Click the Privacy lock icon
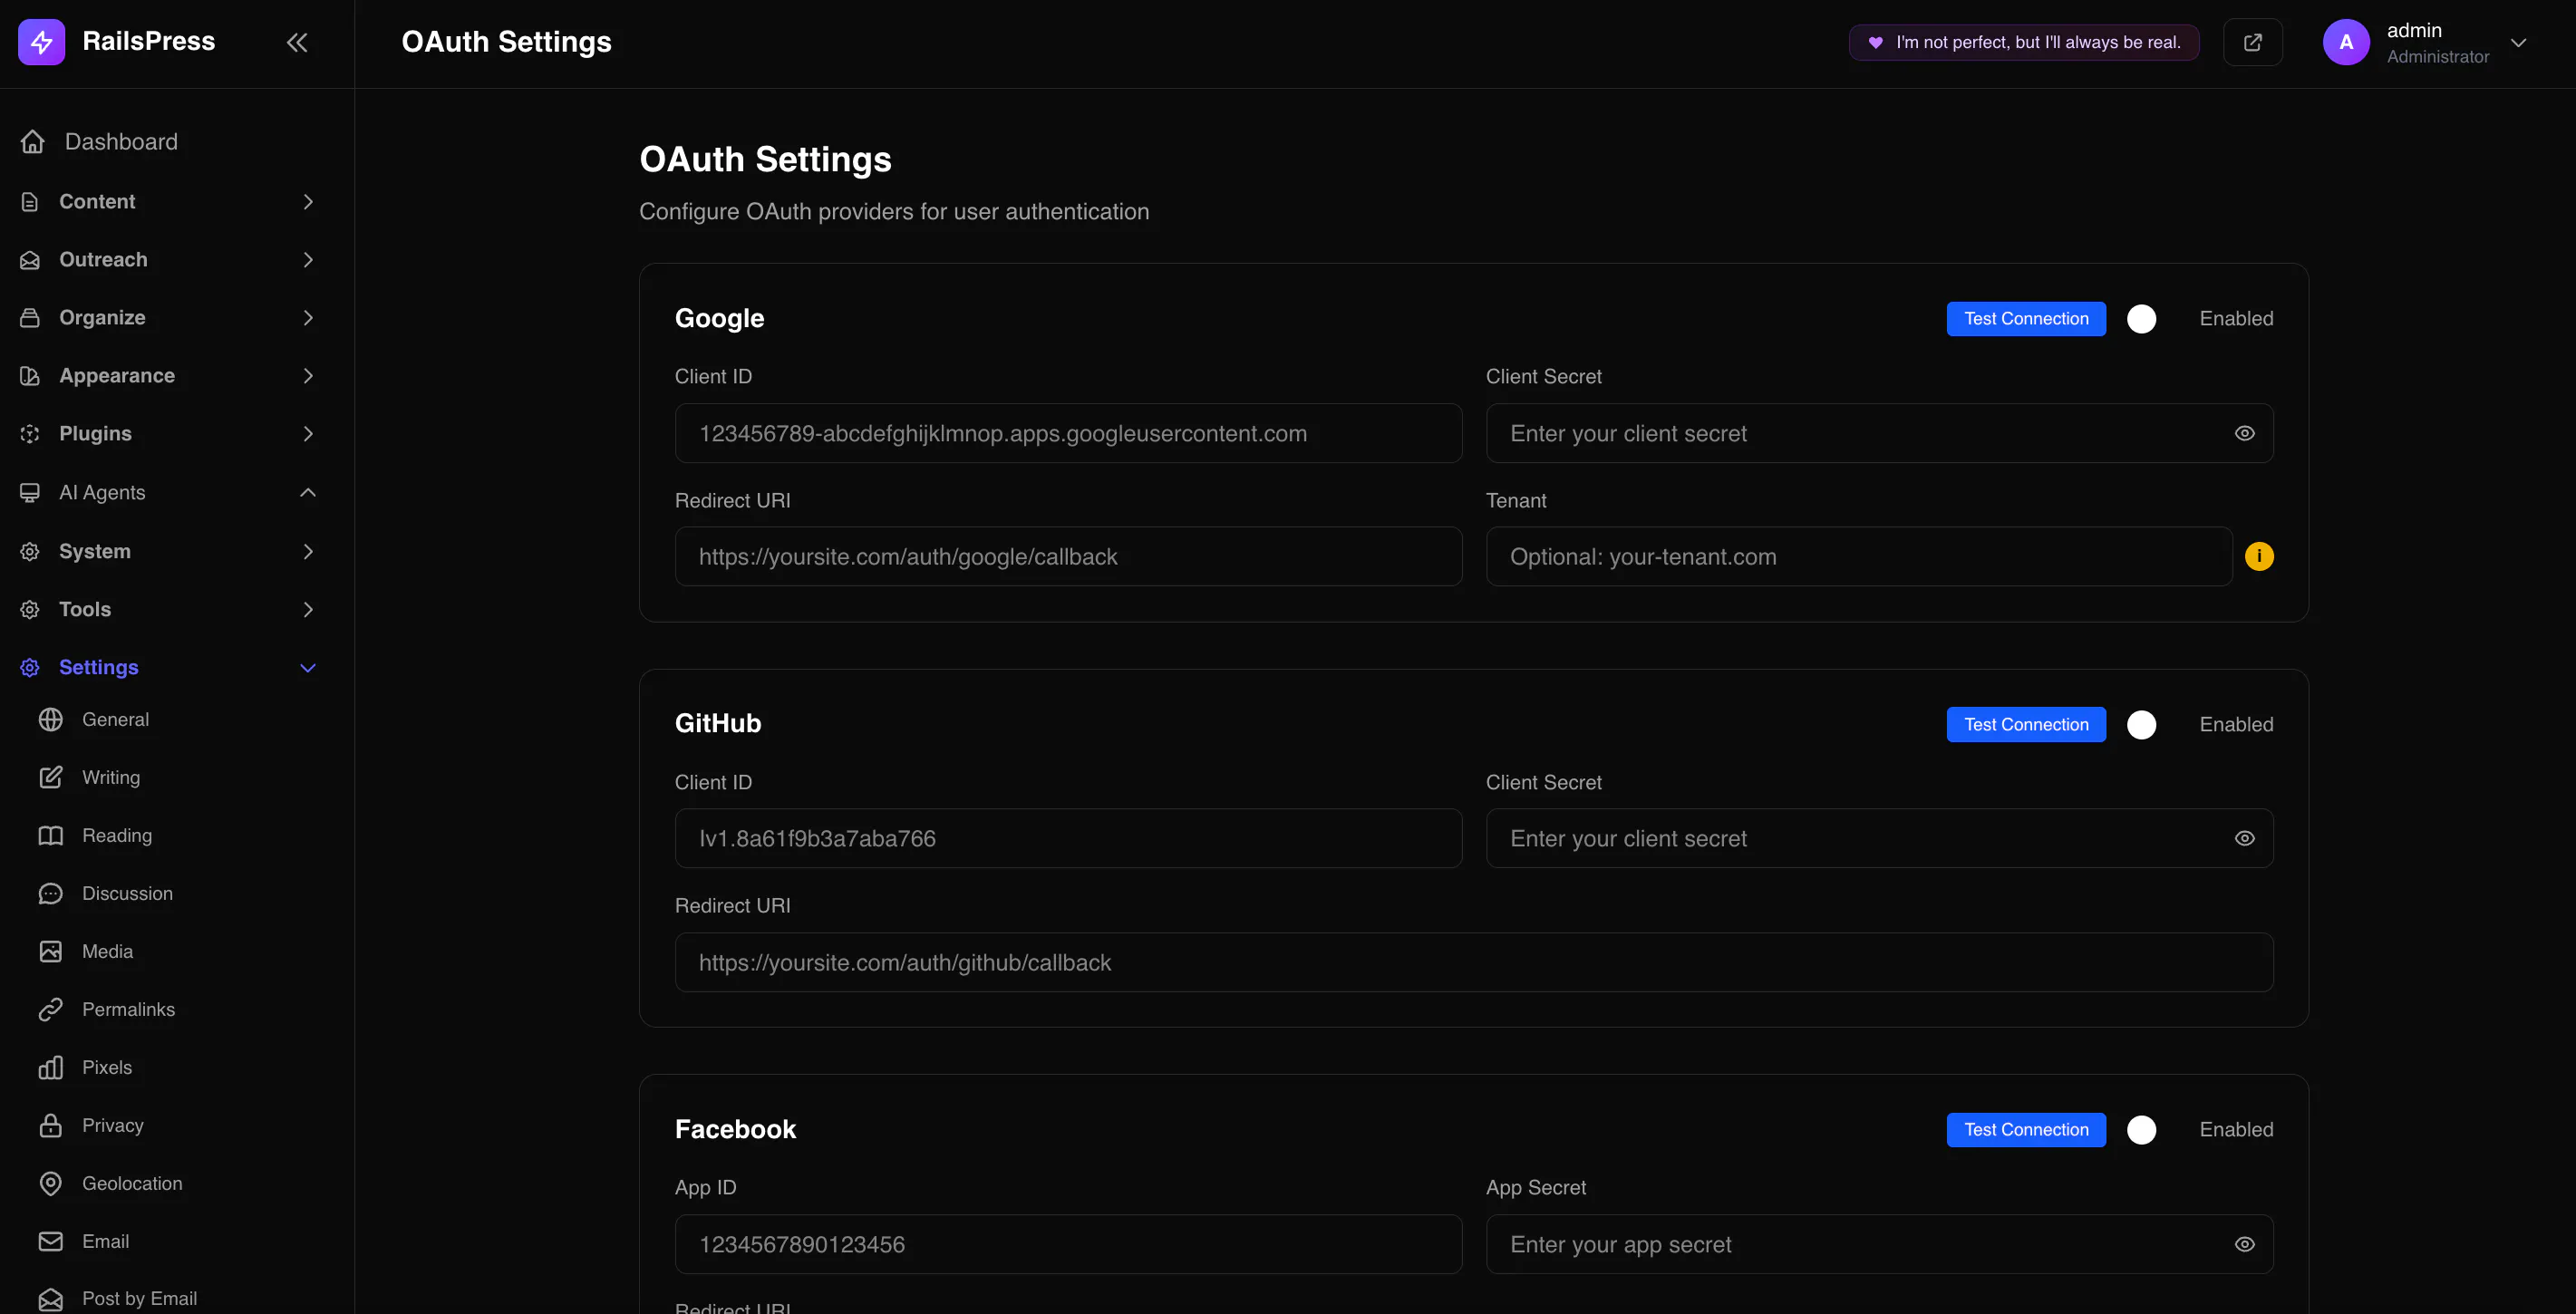 (51, 1126)
